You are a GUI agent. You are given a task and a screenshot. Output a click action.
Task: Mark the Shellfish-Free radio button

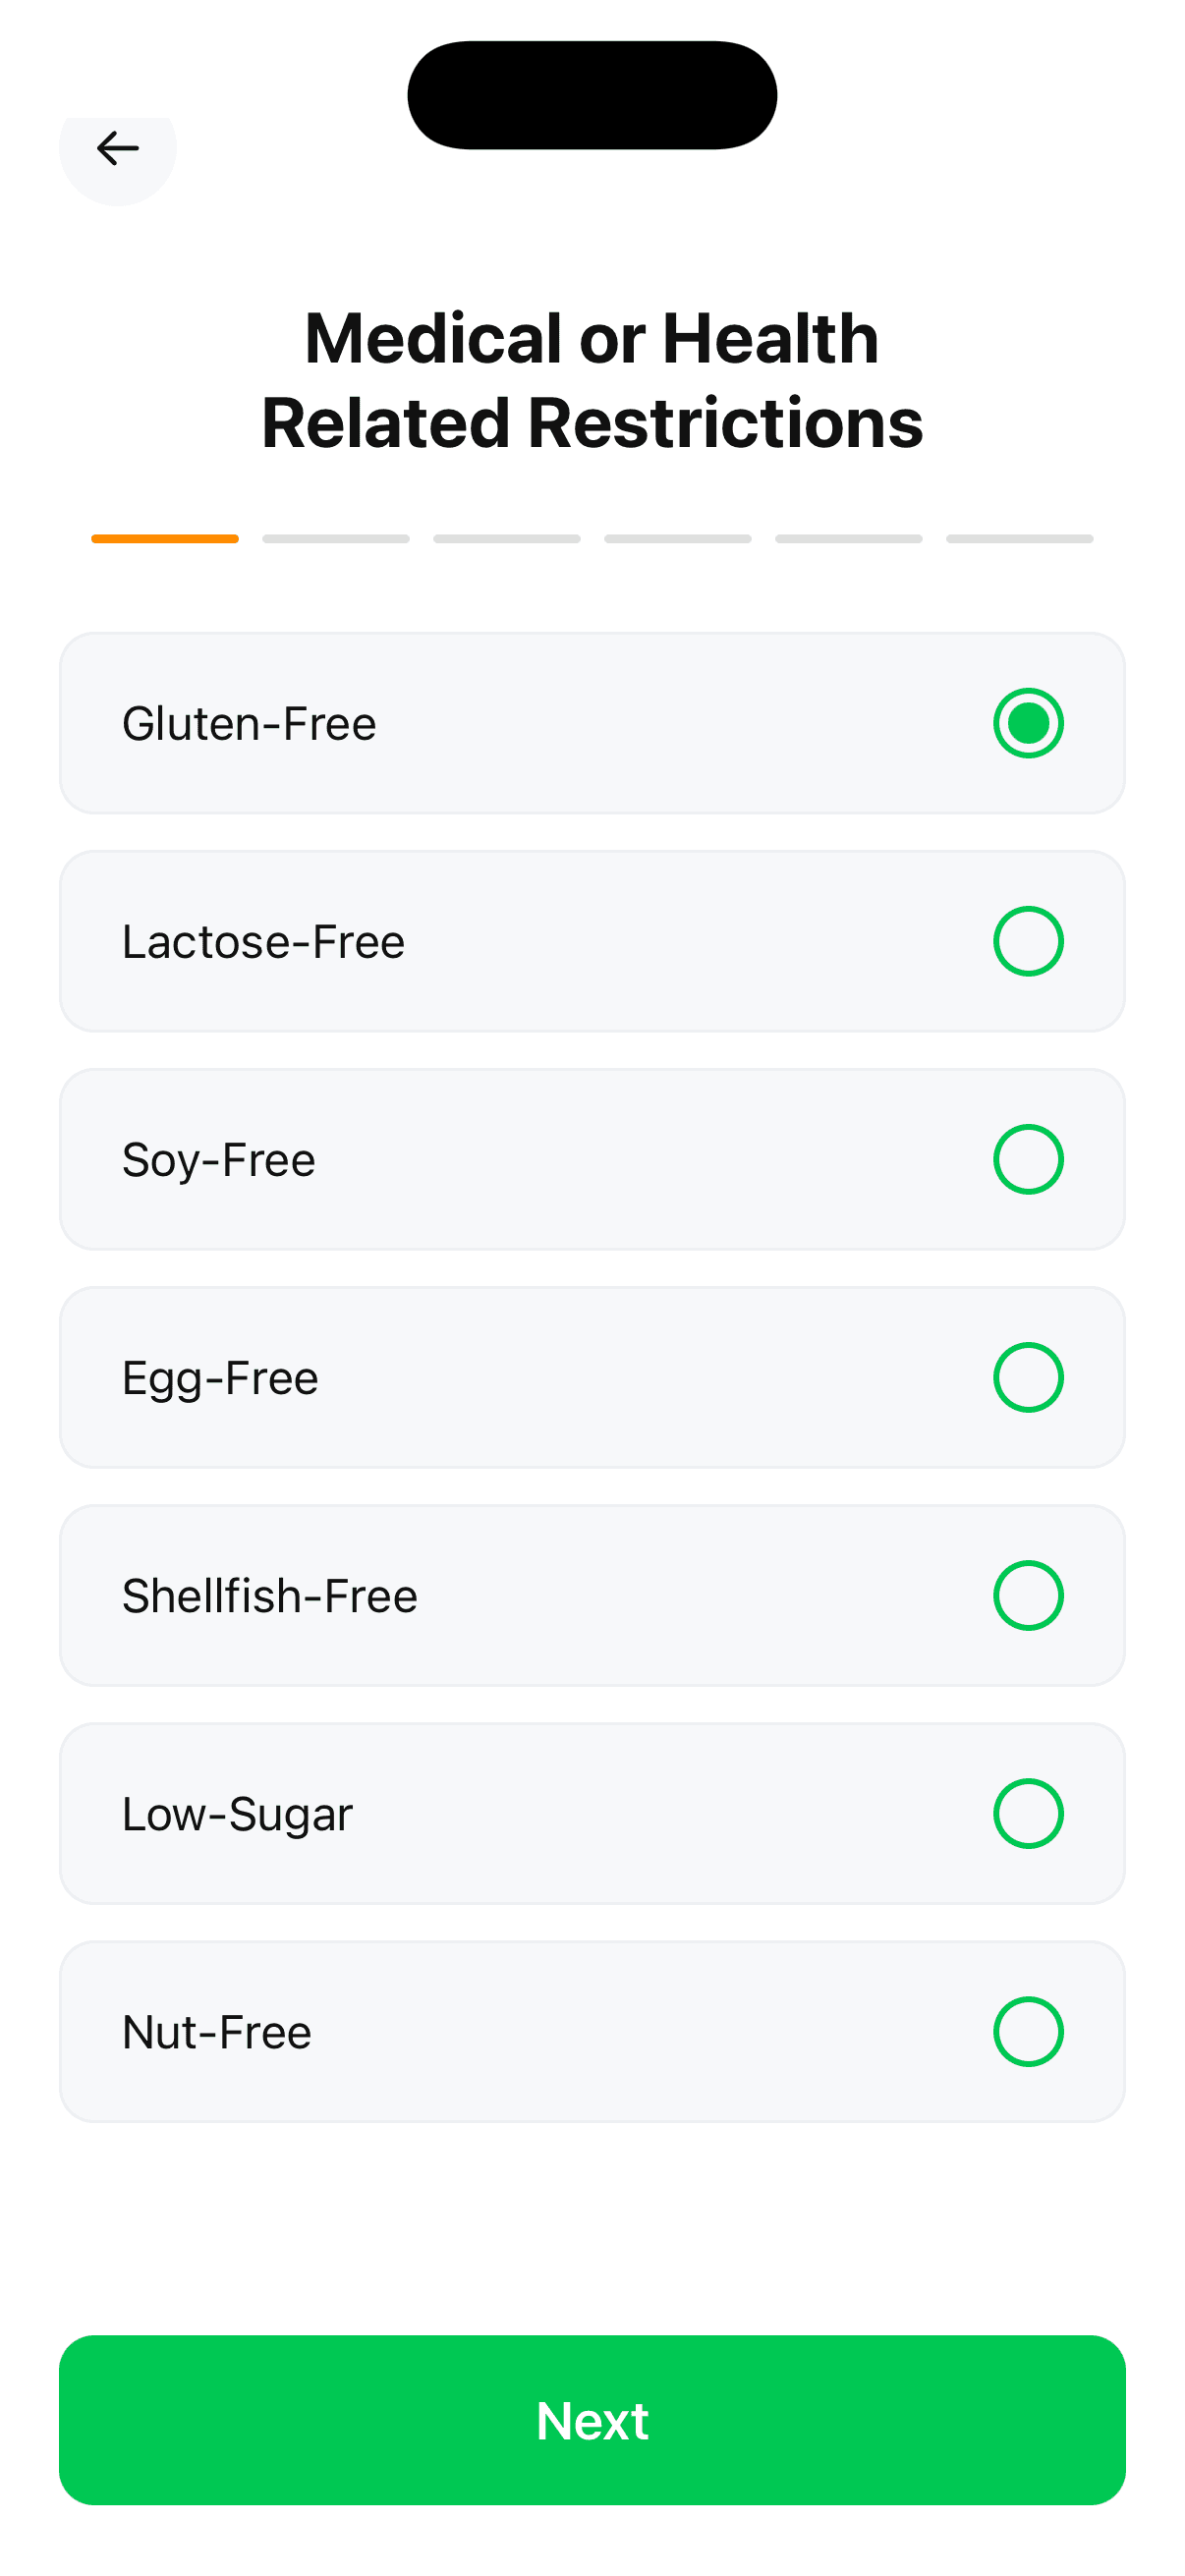pos(1027,1595)
